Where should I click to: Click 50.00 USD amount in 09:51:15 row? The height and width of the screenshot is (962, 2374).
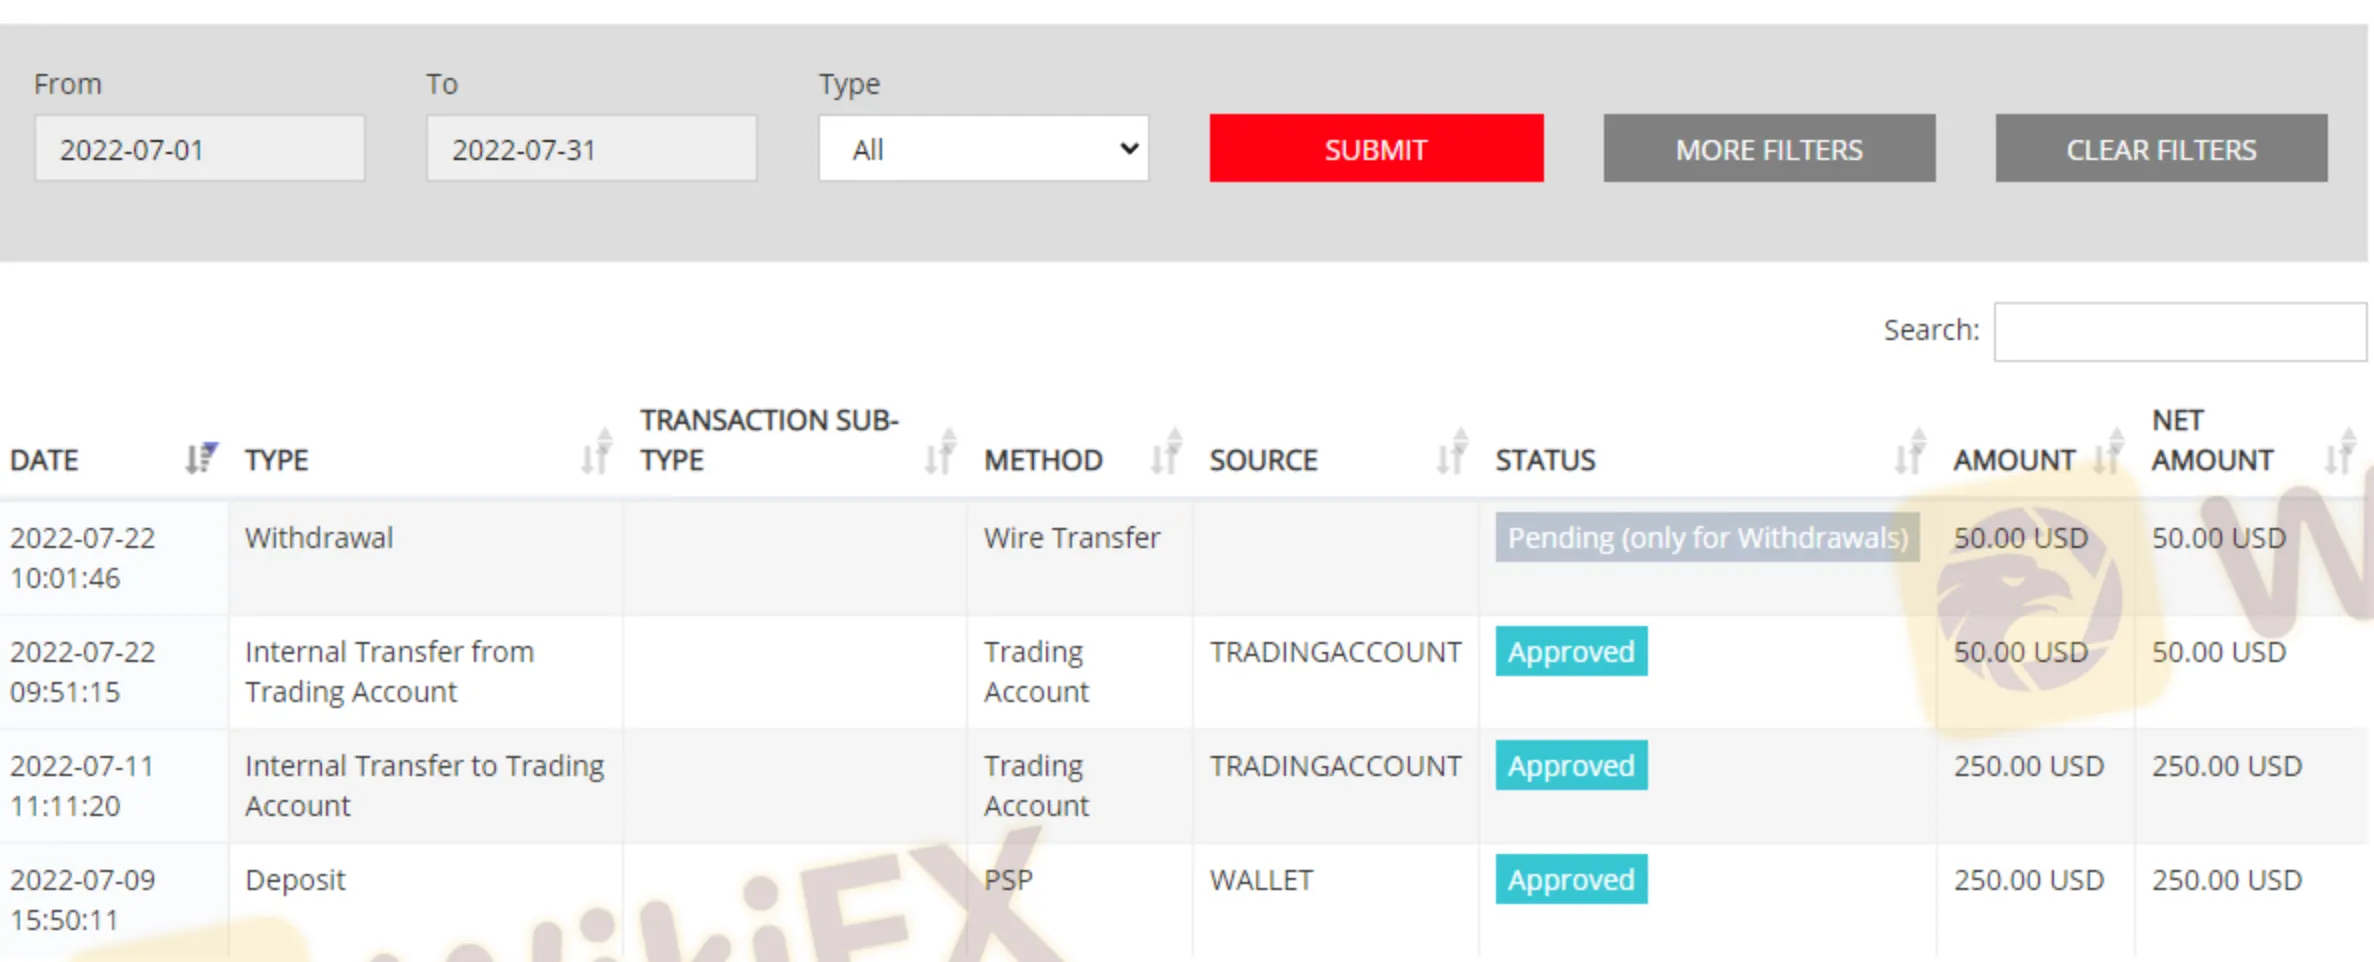(x=2021, y=651)
